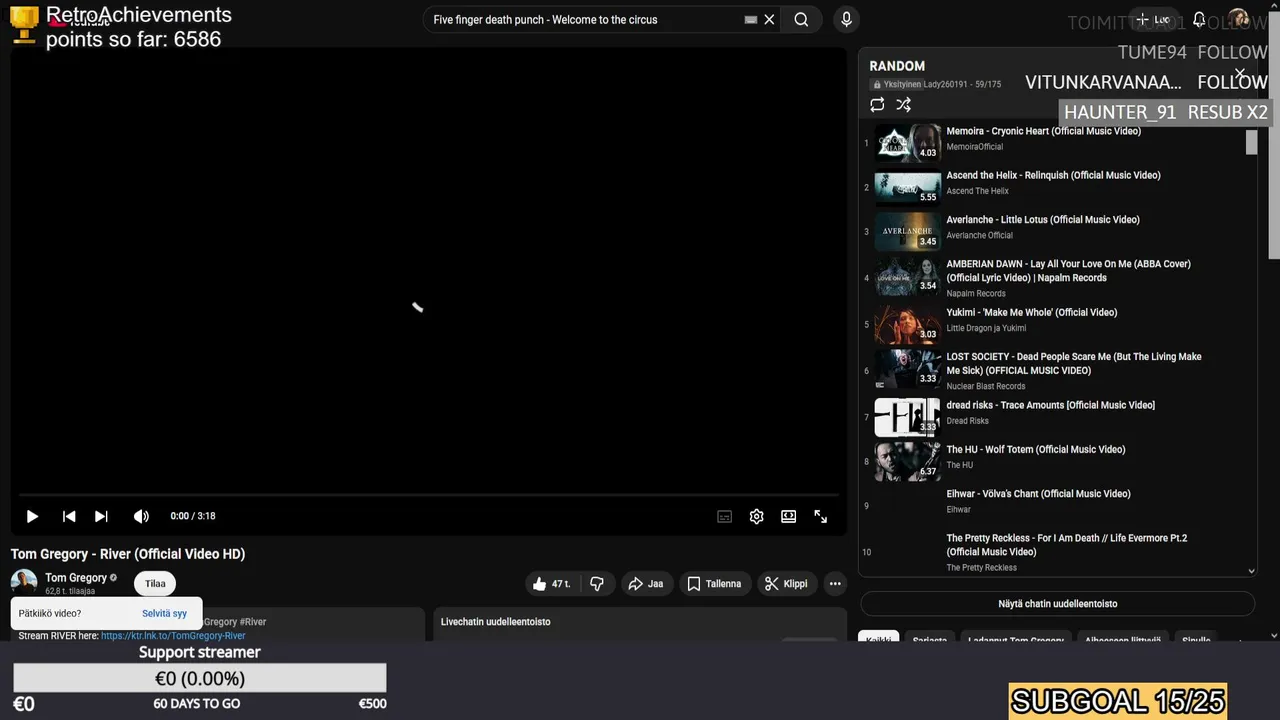Enter fullscreen mode
The image size is (1280, 720).
(821, 516)
